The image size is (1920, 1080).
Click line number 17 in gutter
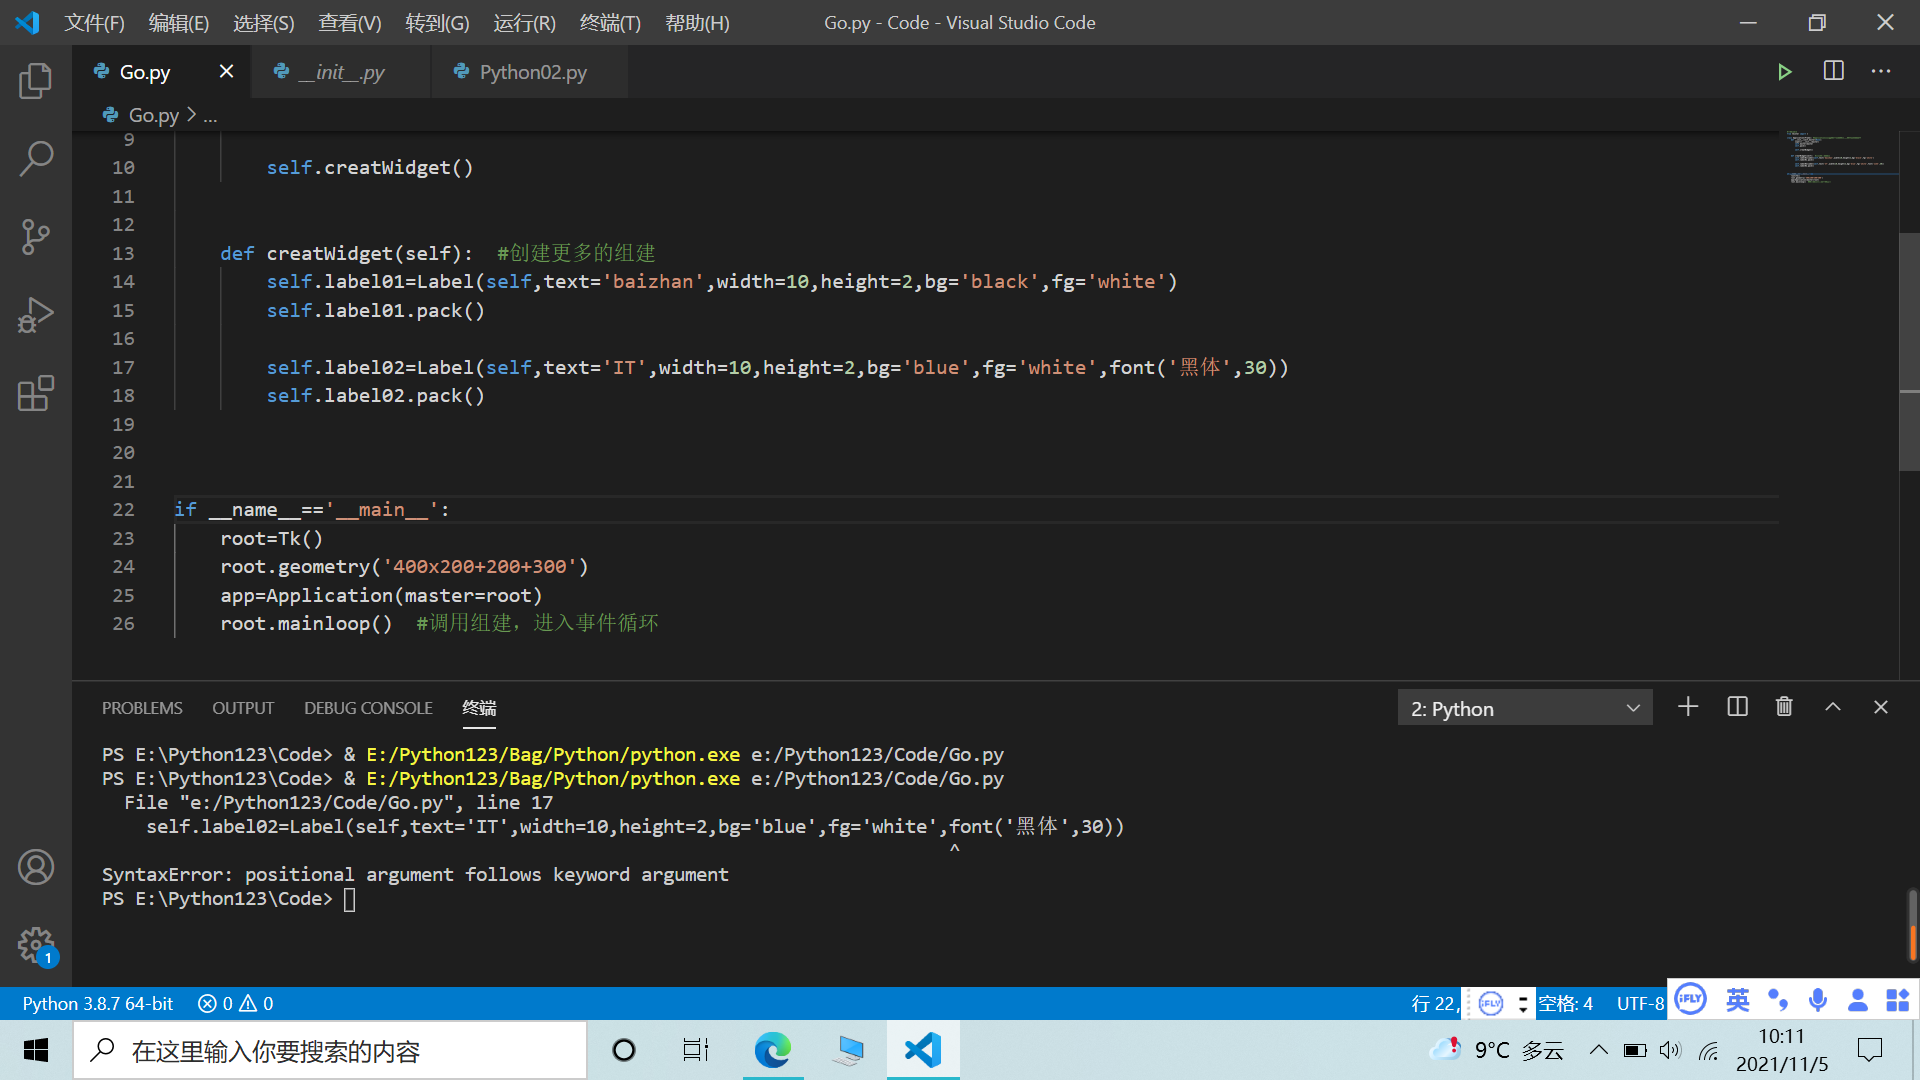point(123,368)
